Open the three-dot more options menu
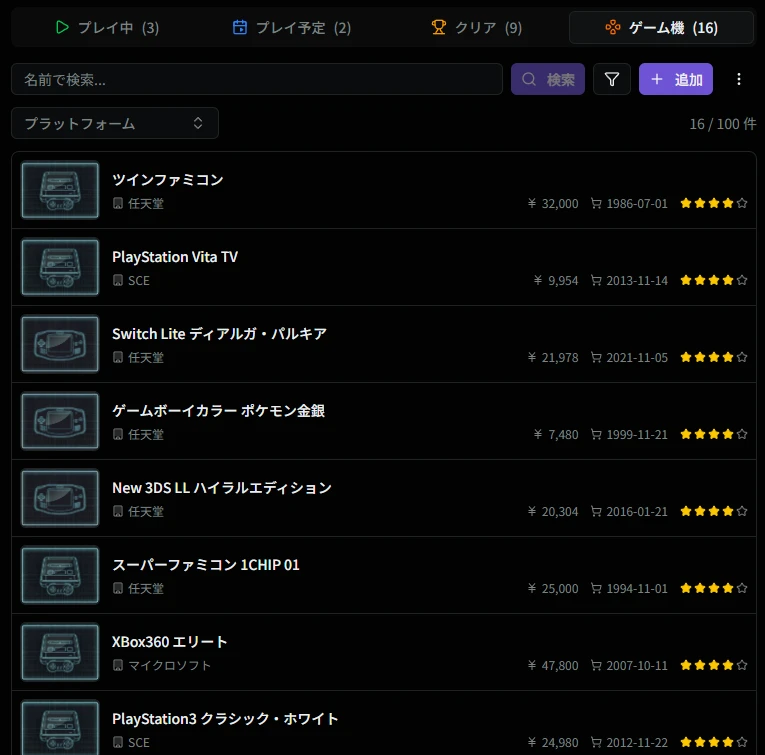Viewport: 765px width, 755px height. pyautogui.click(x=739, y=79)
